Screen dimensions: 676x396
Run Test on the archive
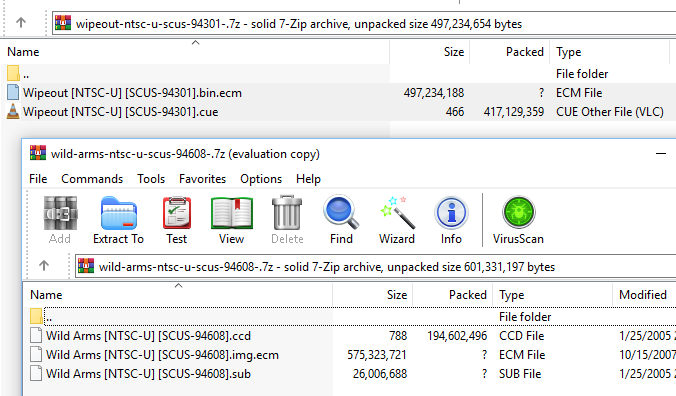click(x=177, y=220)
